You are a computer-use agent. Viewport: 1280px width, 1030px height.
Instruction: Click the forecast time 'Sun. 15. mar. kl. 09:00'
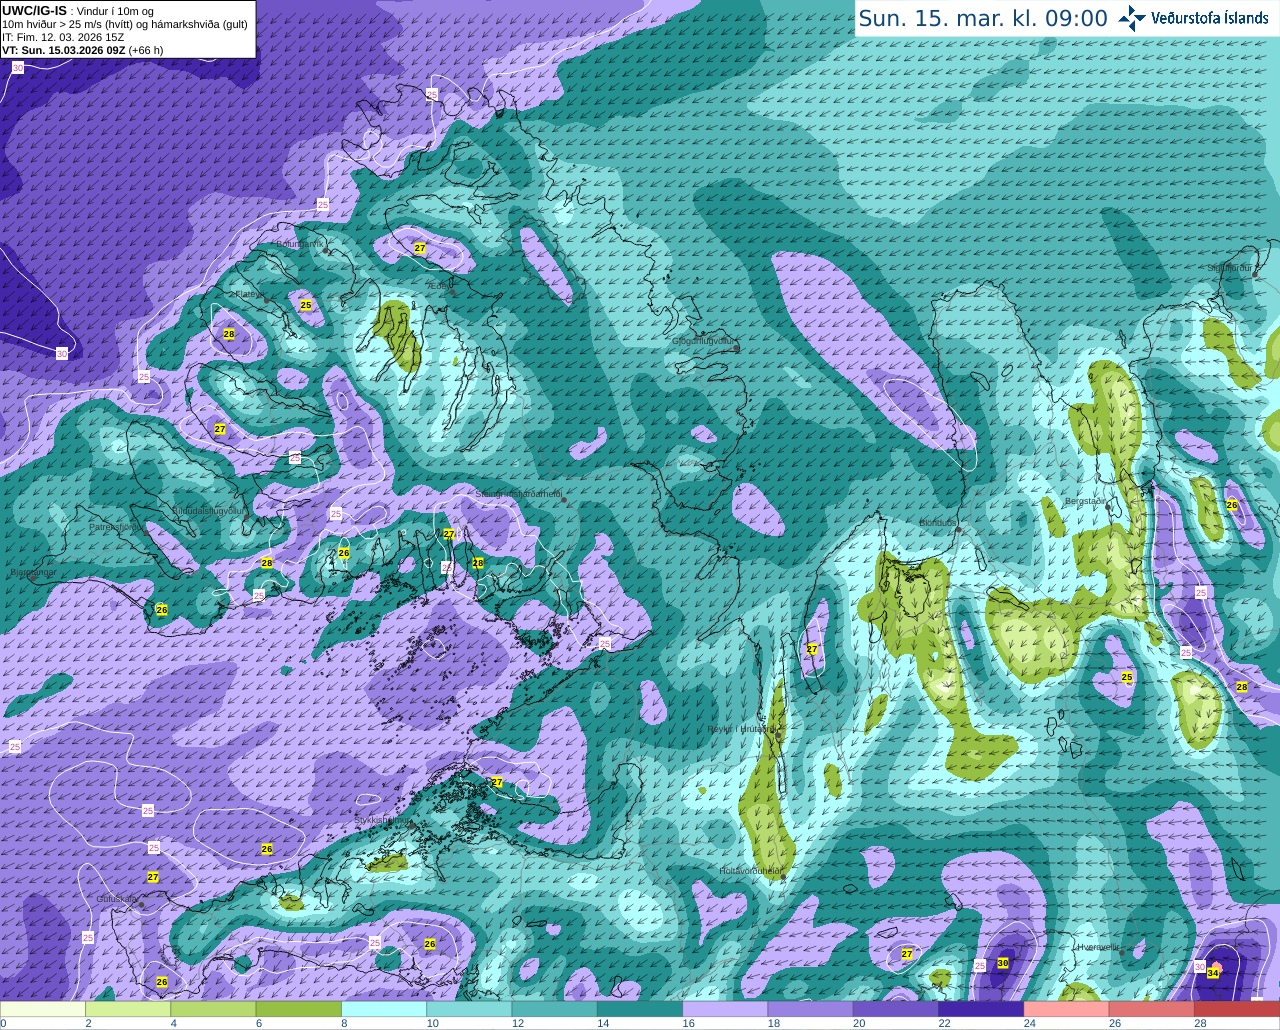[x=983, y=18]
